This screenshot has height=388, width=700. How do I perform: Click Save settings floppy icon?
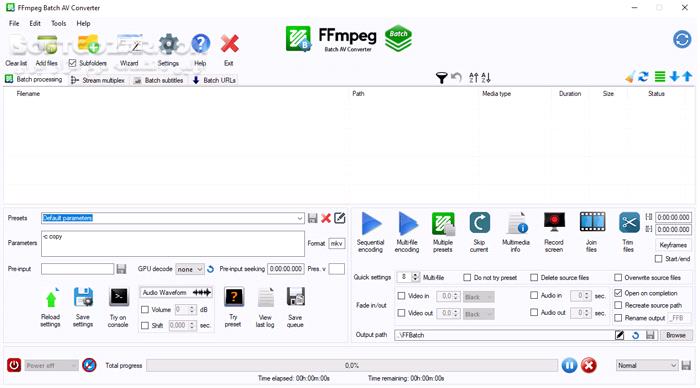point(83,297)
